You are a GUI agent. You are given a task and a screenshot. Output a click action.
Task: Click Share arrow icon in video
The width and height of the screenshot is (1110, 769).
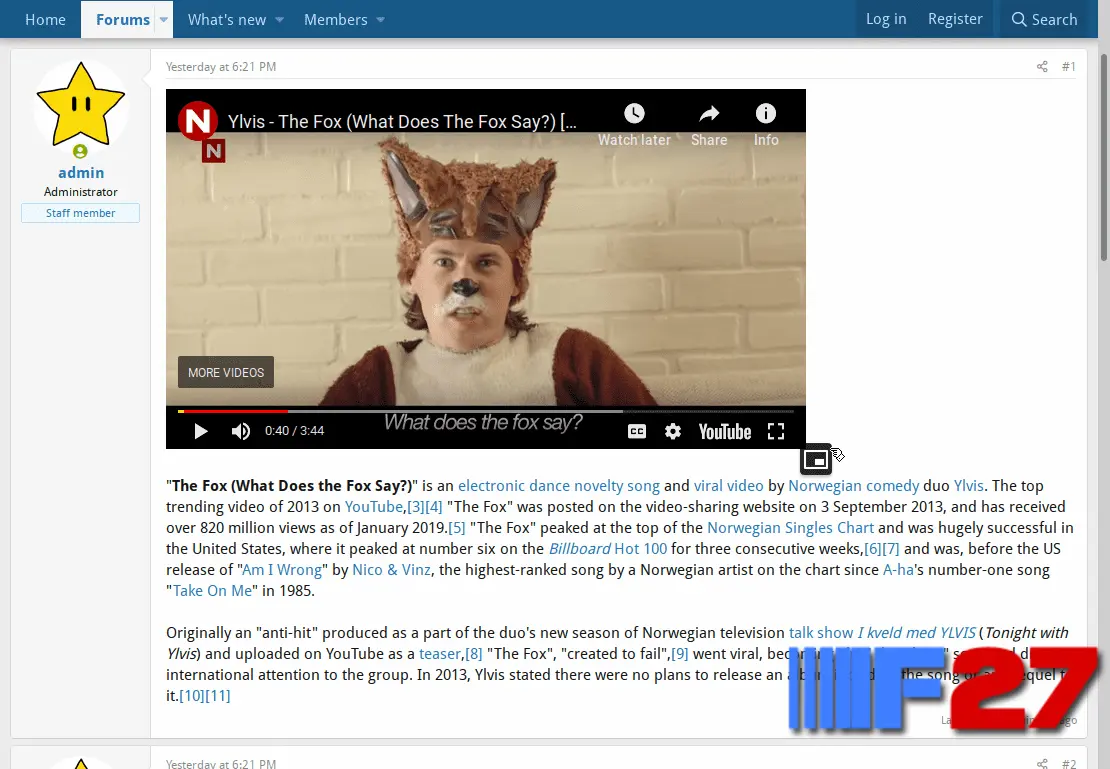709,114
